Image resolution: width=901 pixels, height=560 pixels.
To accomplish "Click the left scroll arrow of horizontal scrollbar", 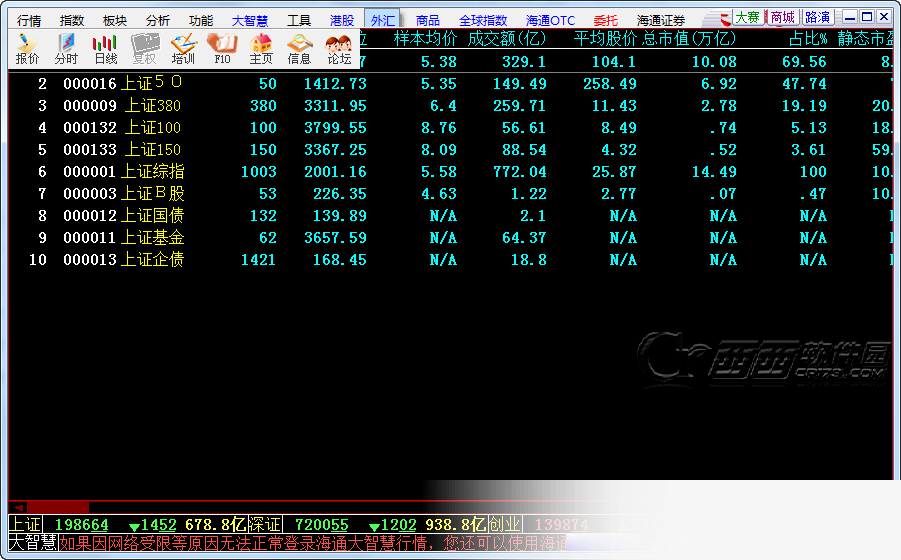I will click(x=18, y=507).
